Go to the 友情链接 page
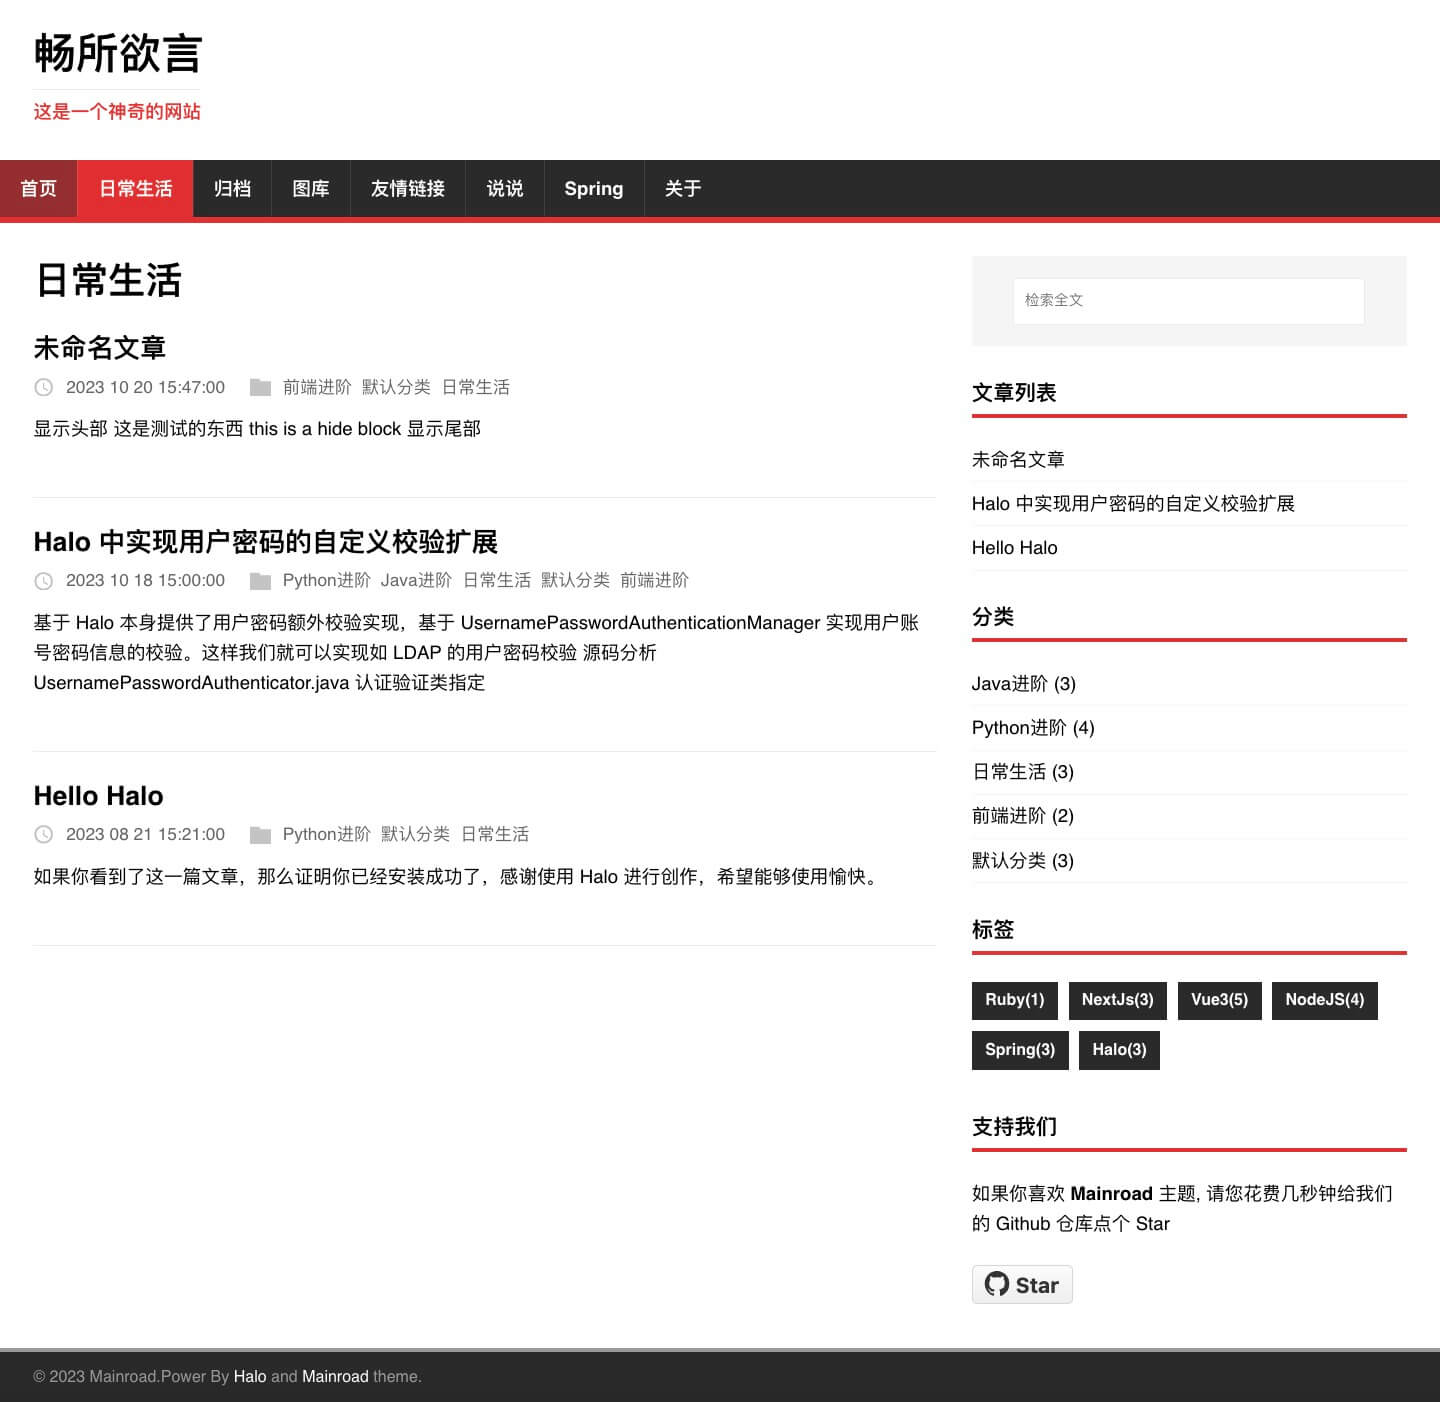 [408, 189]
